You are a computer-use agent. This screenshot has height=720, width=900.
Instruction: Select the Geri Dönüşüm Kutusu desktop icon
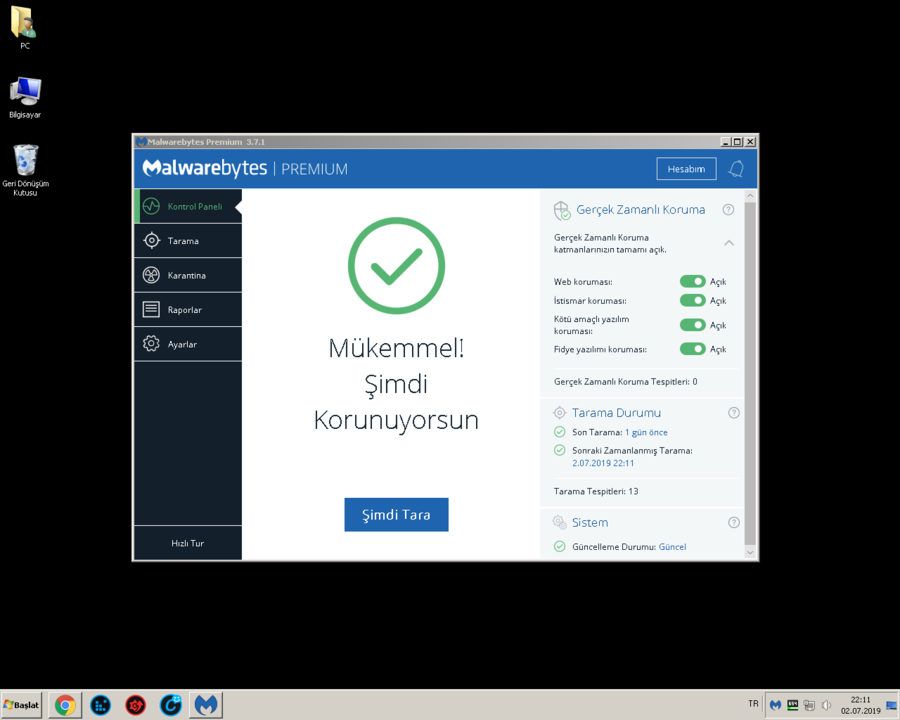pos(25,171)
